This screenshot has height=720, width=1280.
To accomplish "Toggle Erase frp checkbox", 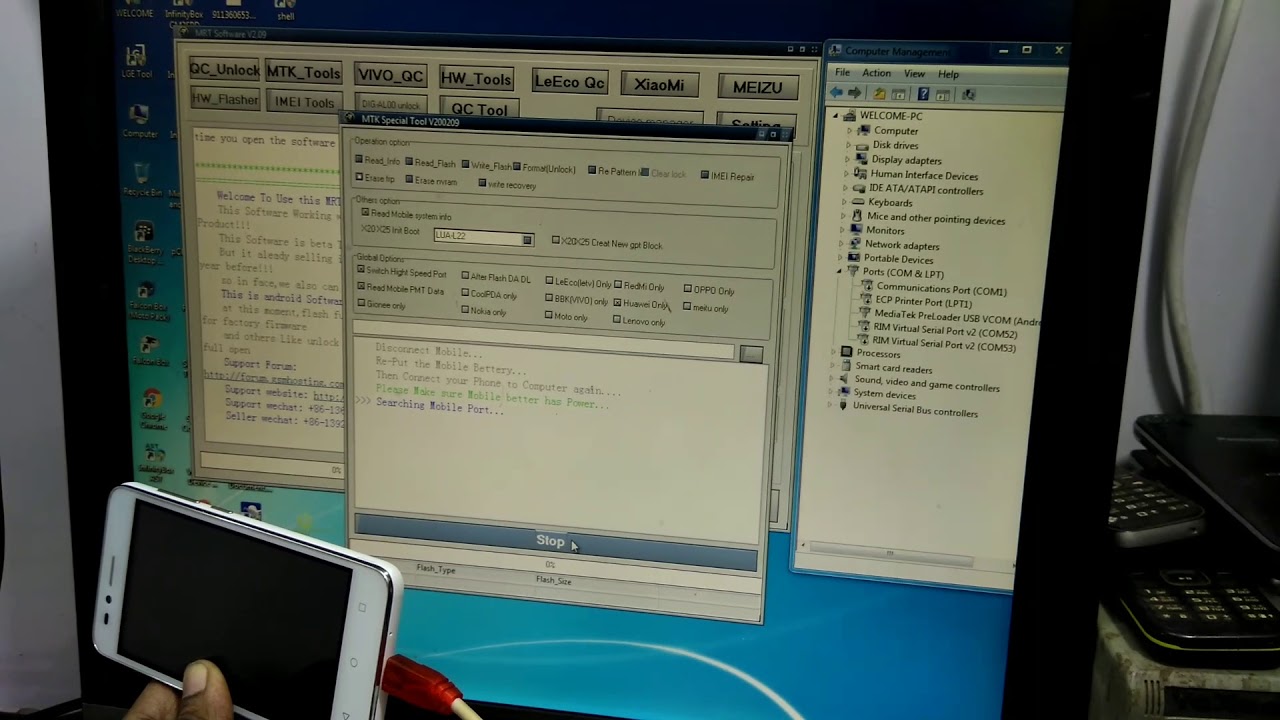I will point(360,177).
